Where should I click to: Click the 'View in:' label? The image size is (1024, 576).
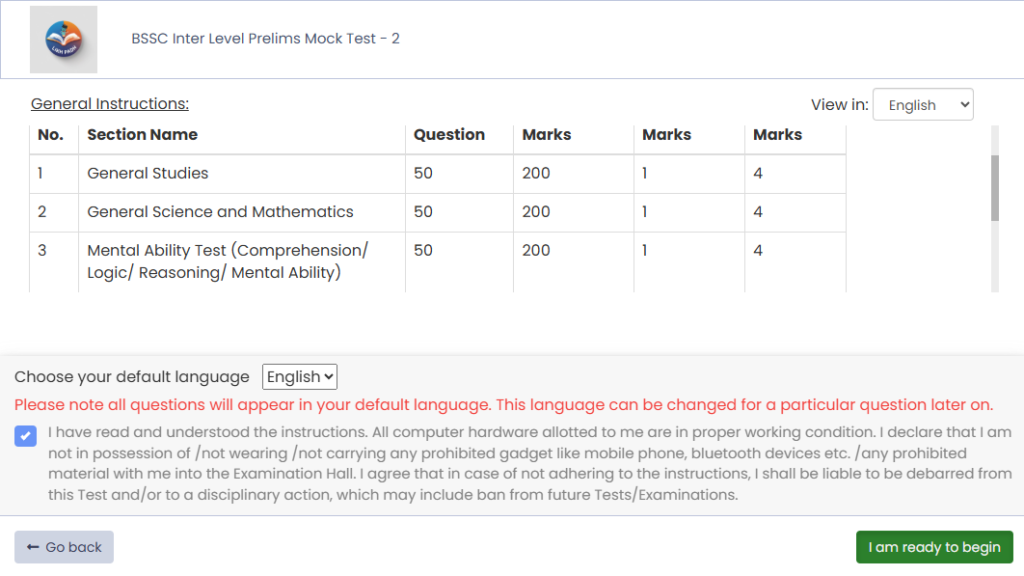(x=839, y=105)
